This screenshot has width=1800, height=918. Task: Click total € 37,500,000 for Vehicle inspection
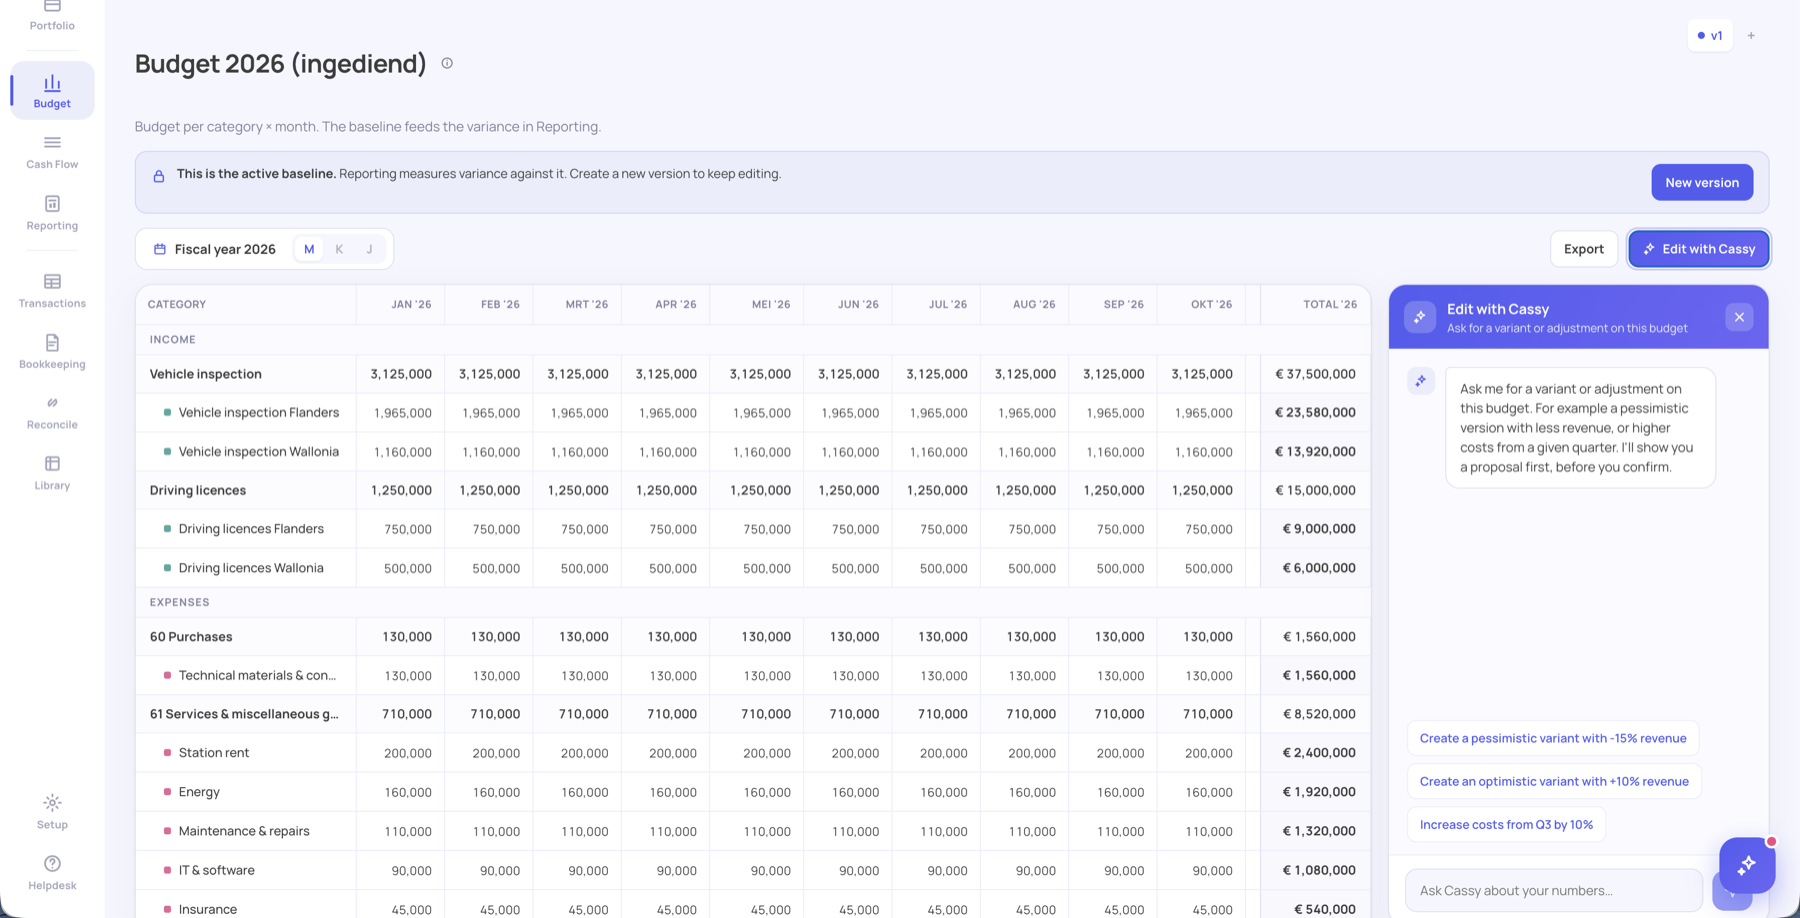coord(1315,374)
